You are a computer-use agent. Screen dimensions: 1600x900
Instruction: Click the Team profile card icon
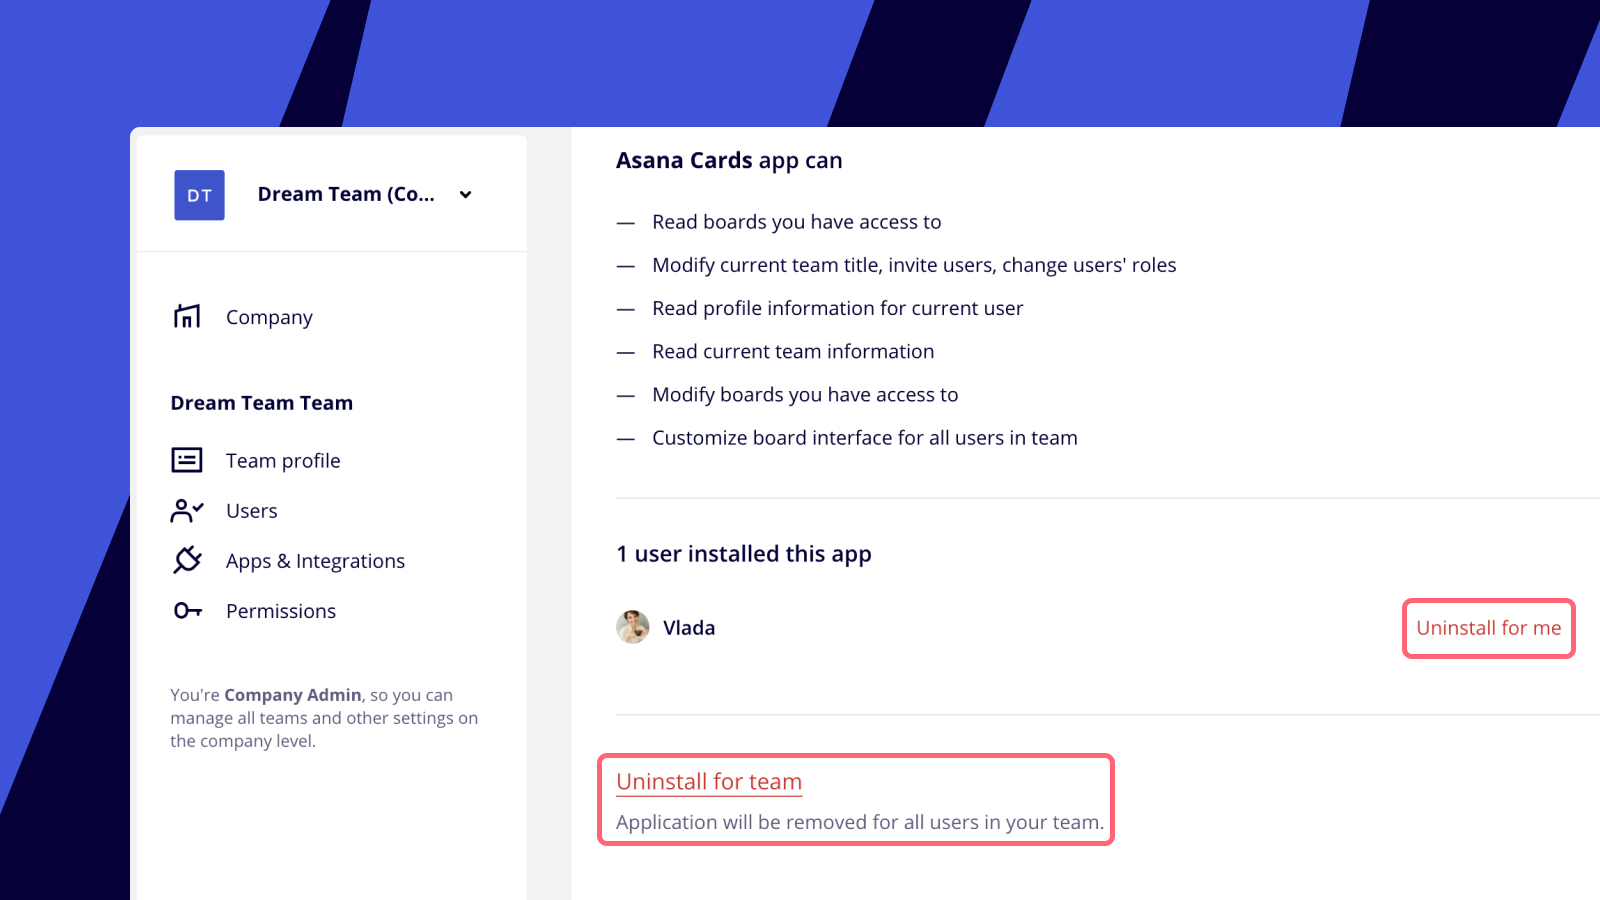pos(187,460)
